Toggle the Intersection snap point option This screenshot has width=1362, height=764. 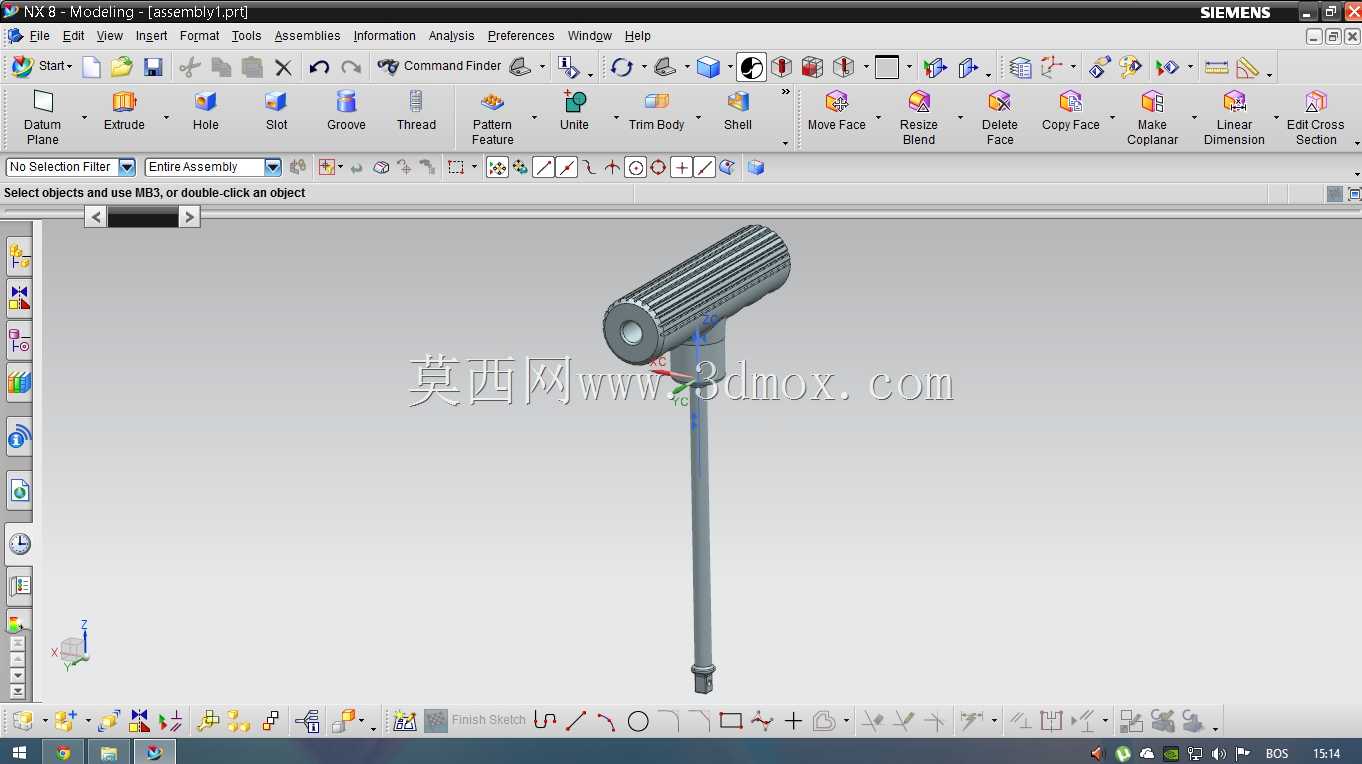[x=612, y=168]
